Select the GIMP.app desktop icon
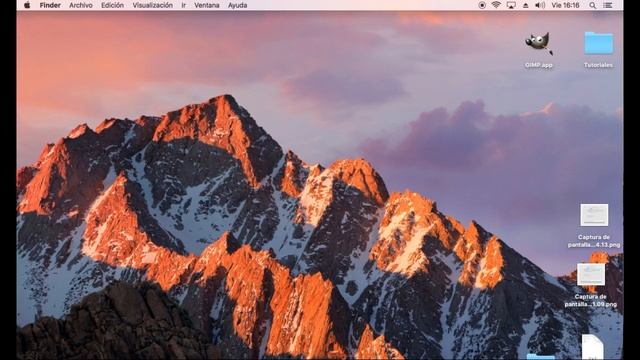The width and height of the screenshot is (640, 360). coord(539,44)
